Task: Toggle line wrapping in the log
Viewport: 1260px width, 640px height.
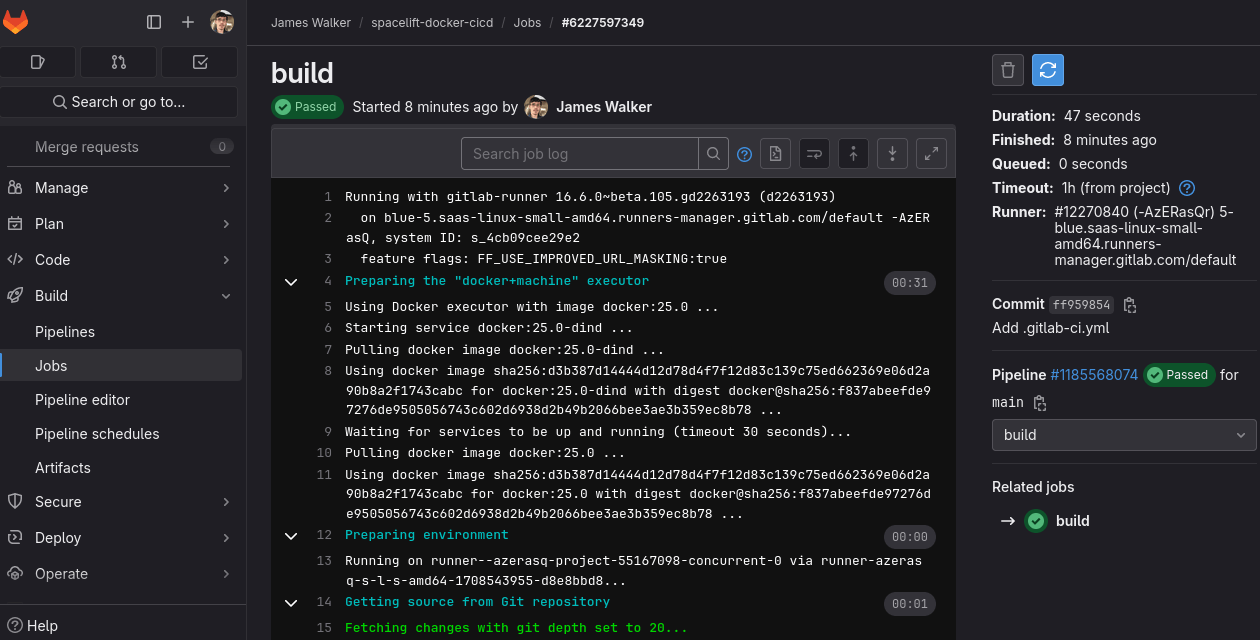Action: pos(813,153)
